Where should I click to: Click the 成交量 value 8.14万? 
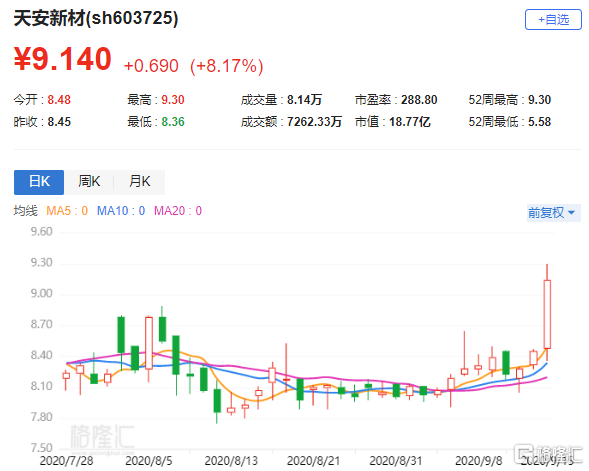pos(304,100)
